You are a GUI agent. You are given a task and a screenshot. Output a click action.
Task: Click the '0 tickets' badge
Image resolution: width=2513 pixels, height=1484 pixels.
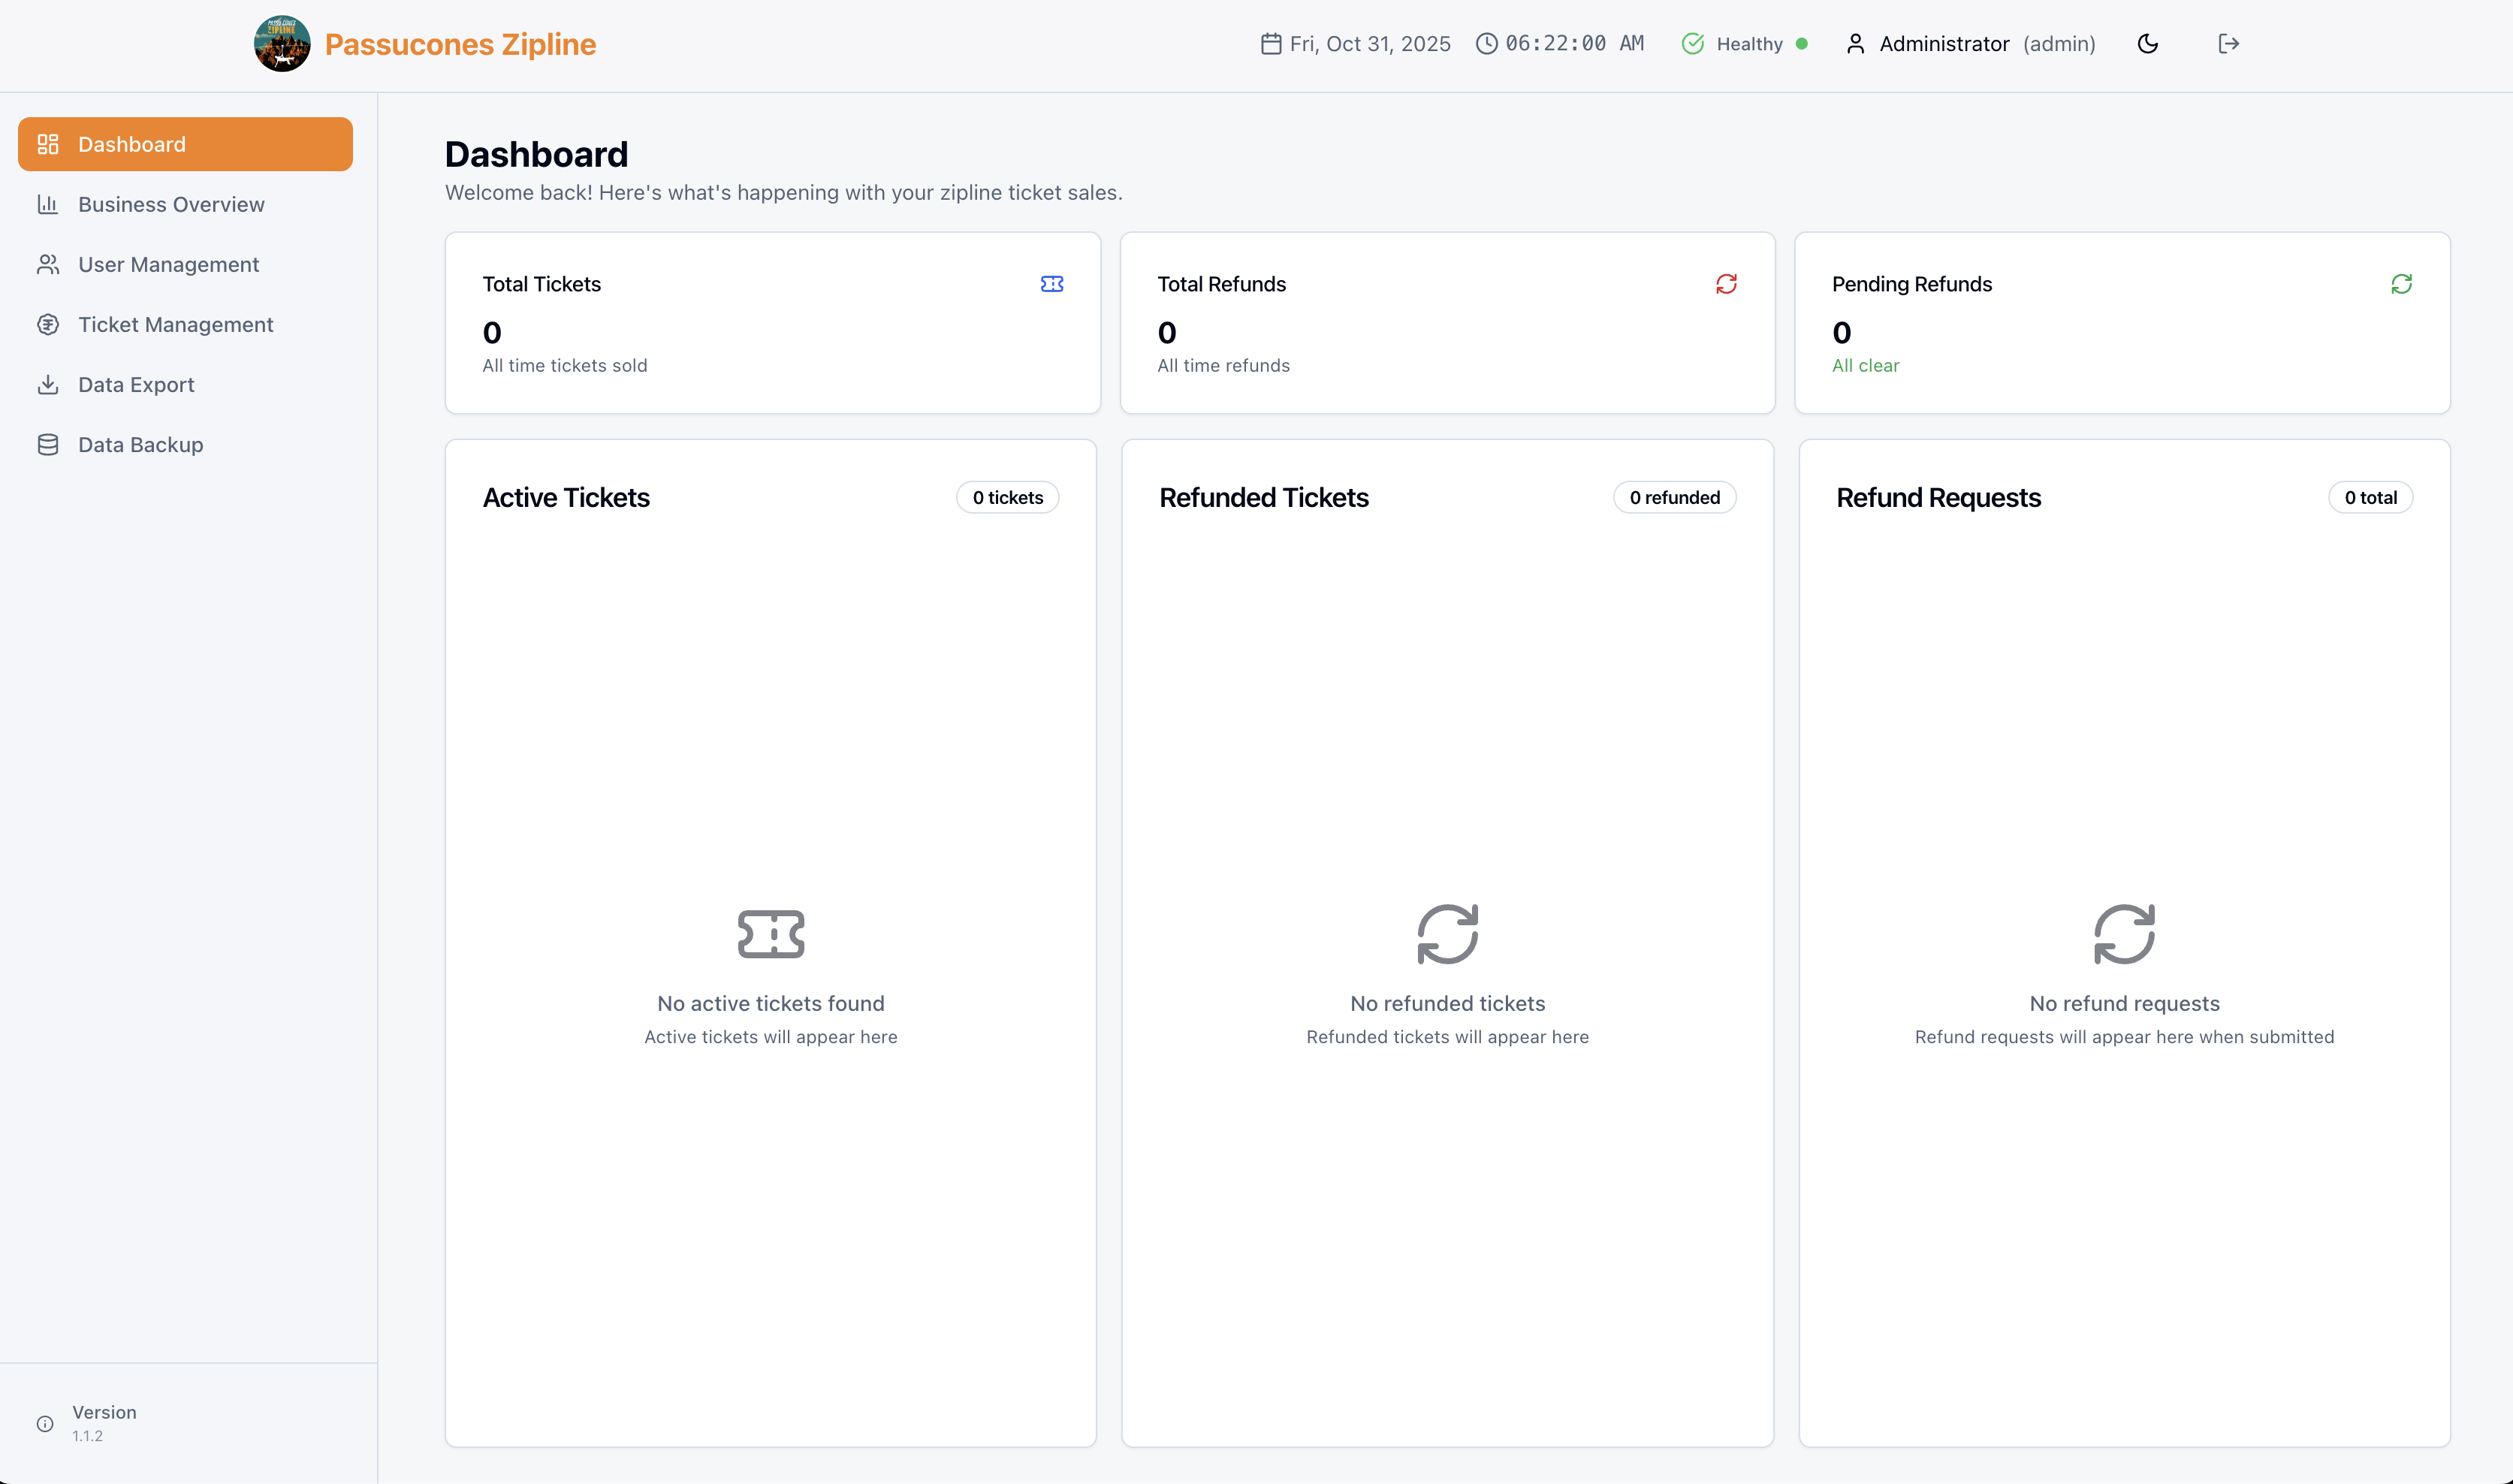click(x=1007, y=498)
